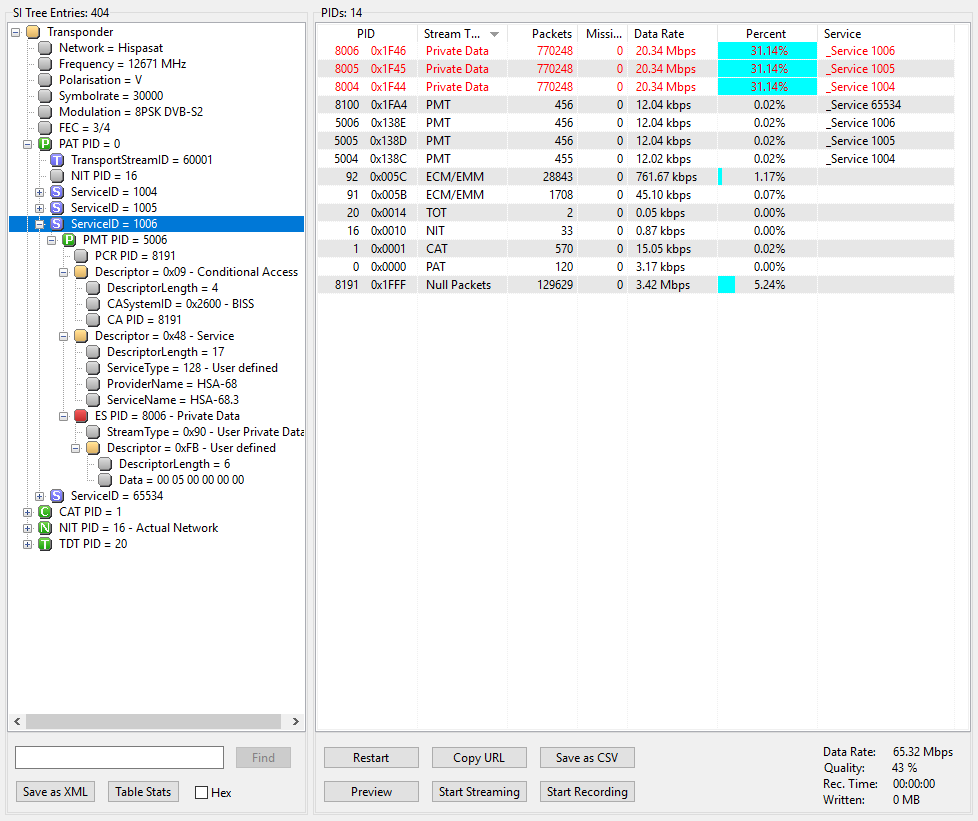Expand the ServiceID = 1004 node
Image resolution: width=978 pixels, height=821 pixels.
pos(39,192)
